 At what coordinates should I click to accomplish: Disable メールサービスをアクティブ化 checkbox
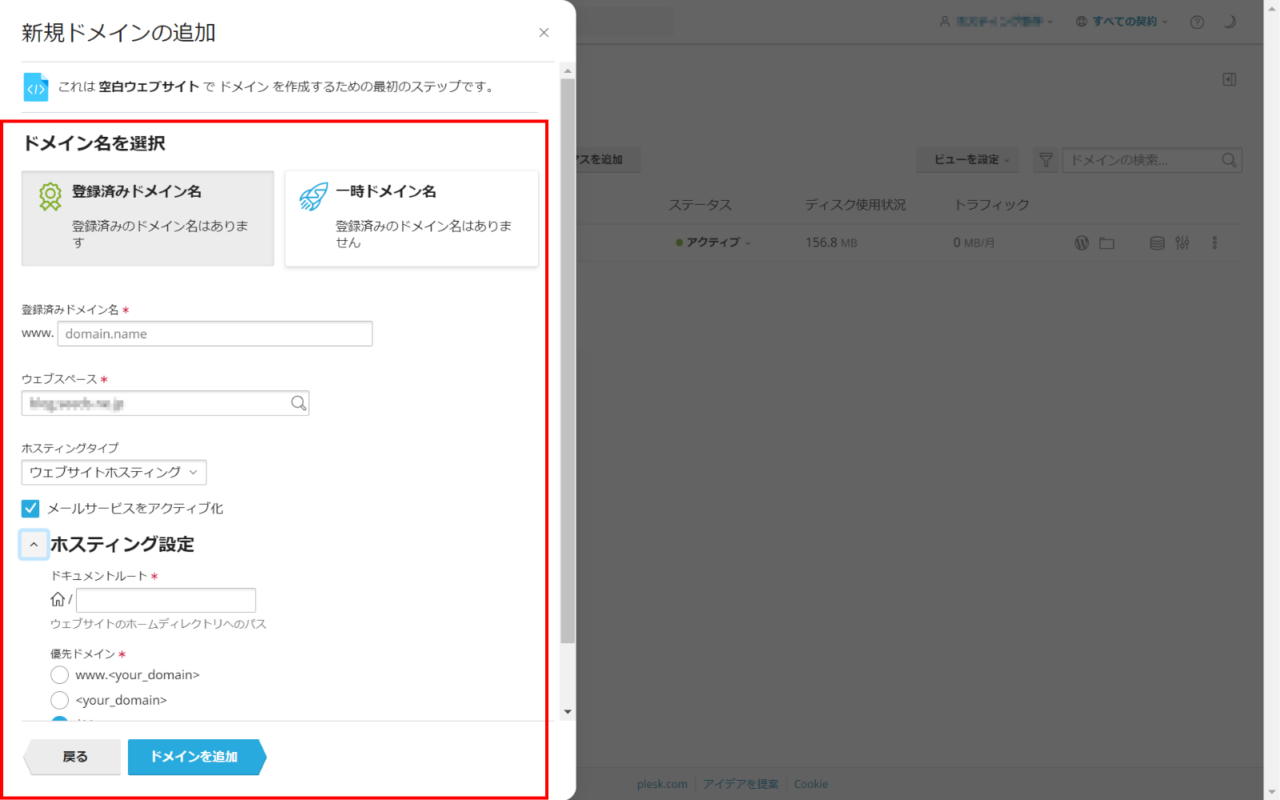pos(30,508)
